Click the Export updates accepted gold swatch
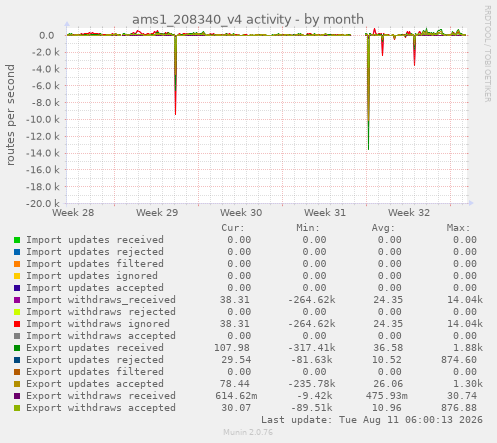The image size is (497, 443). 17,384
